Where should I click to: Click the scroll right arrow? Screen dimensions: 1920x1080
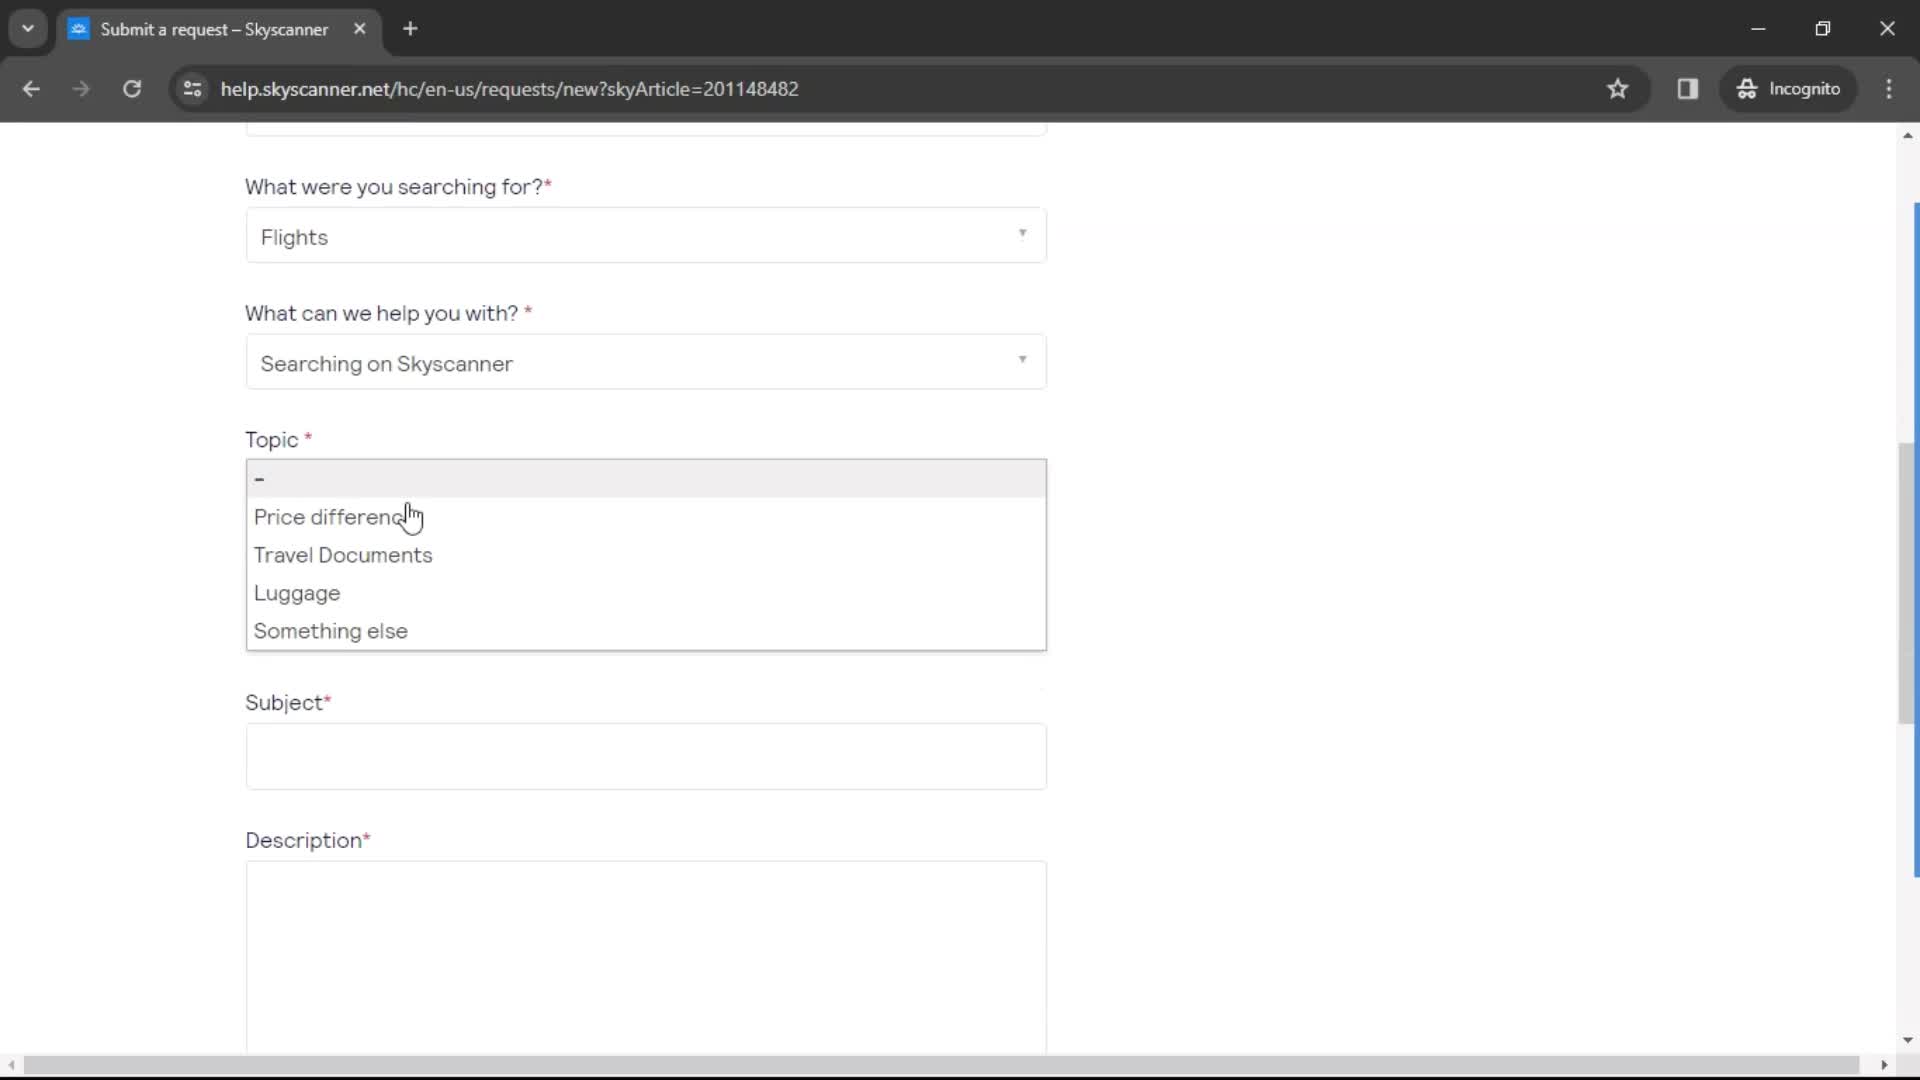coord(1884,1065)
